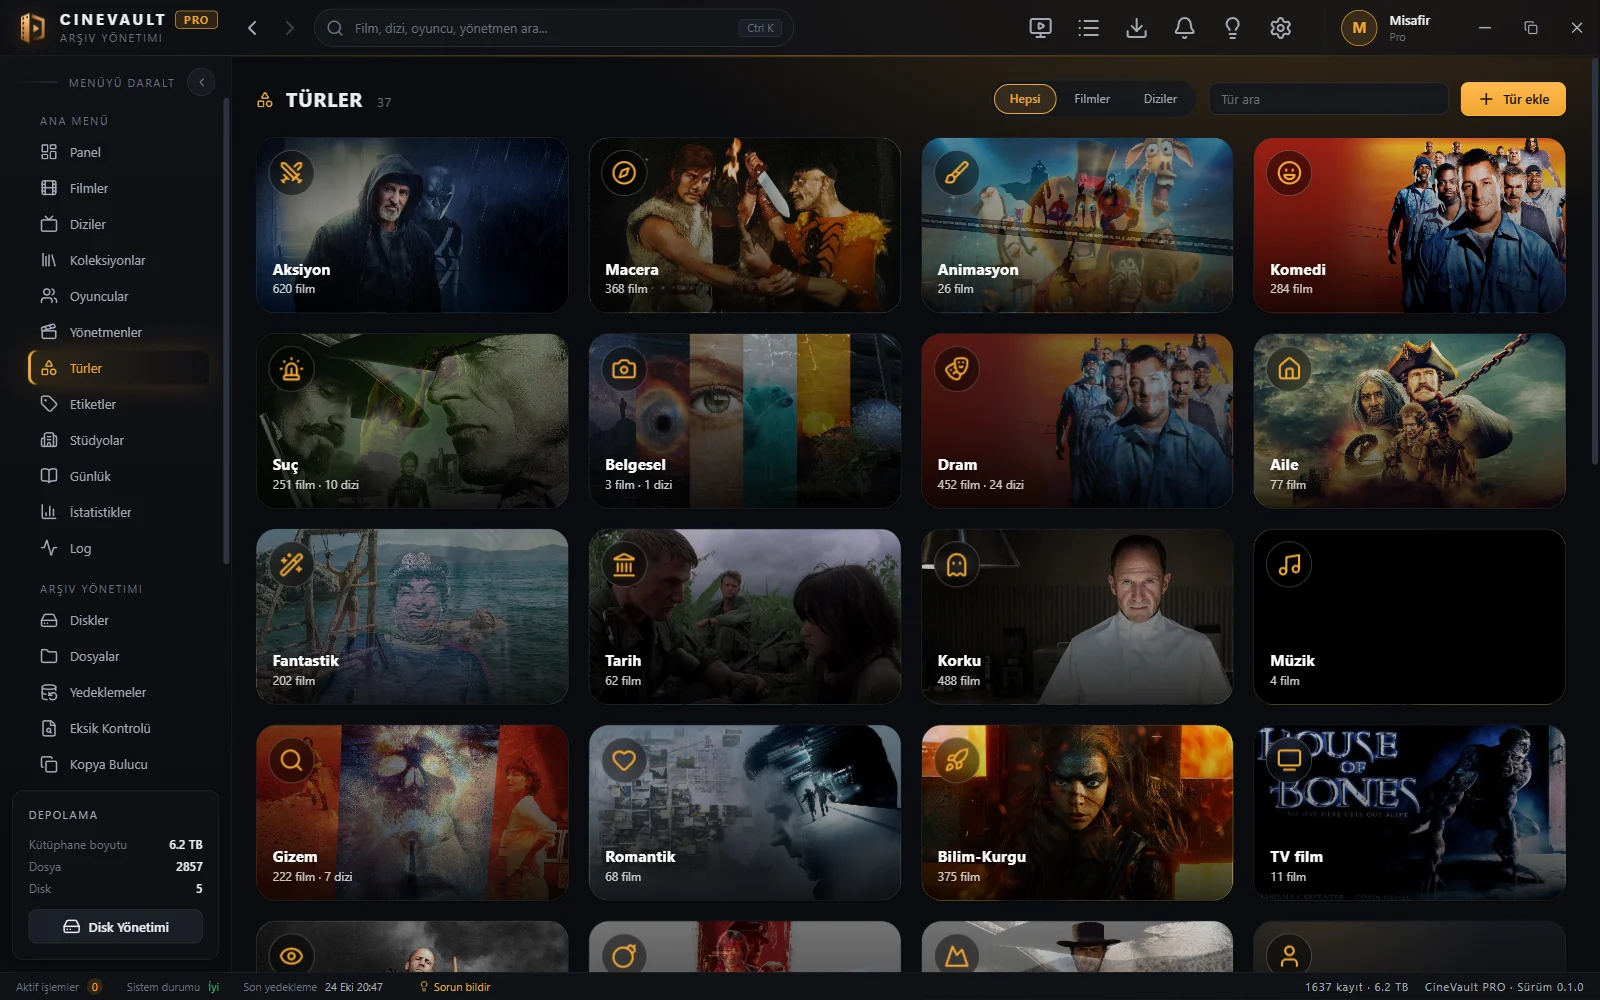Open Koleksiyonlar in the sidebar

coord(119,260)
